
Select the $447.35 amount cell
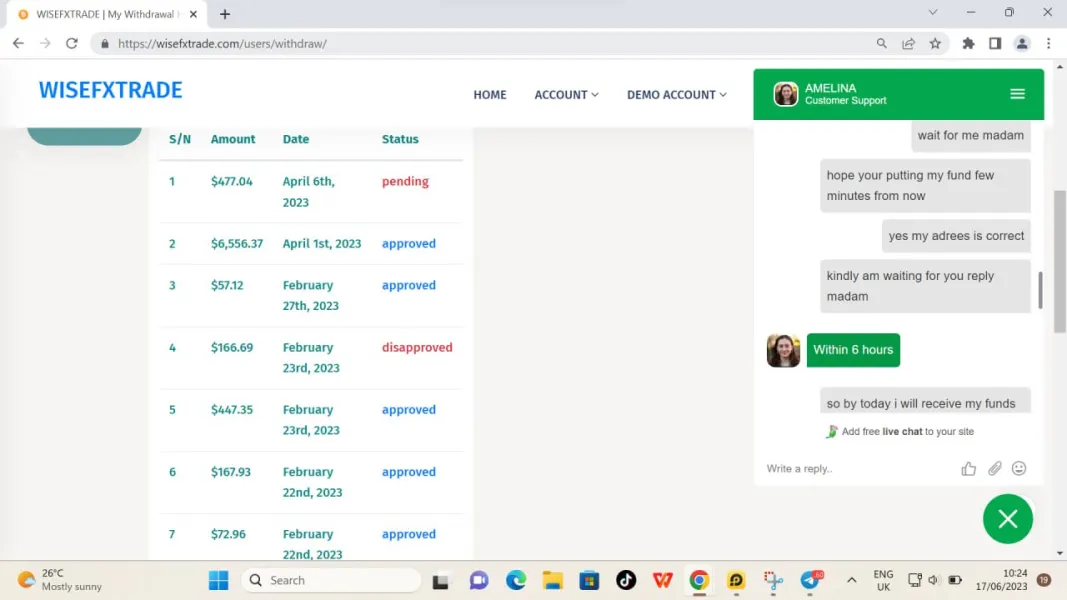click(232, 410)
